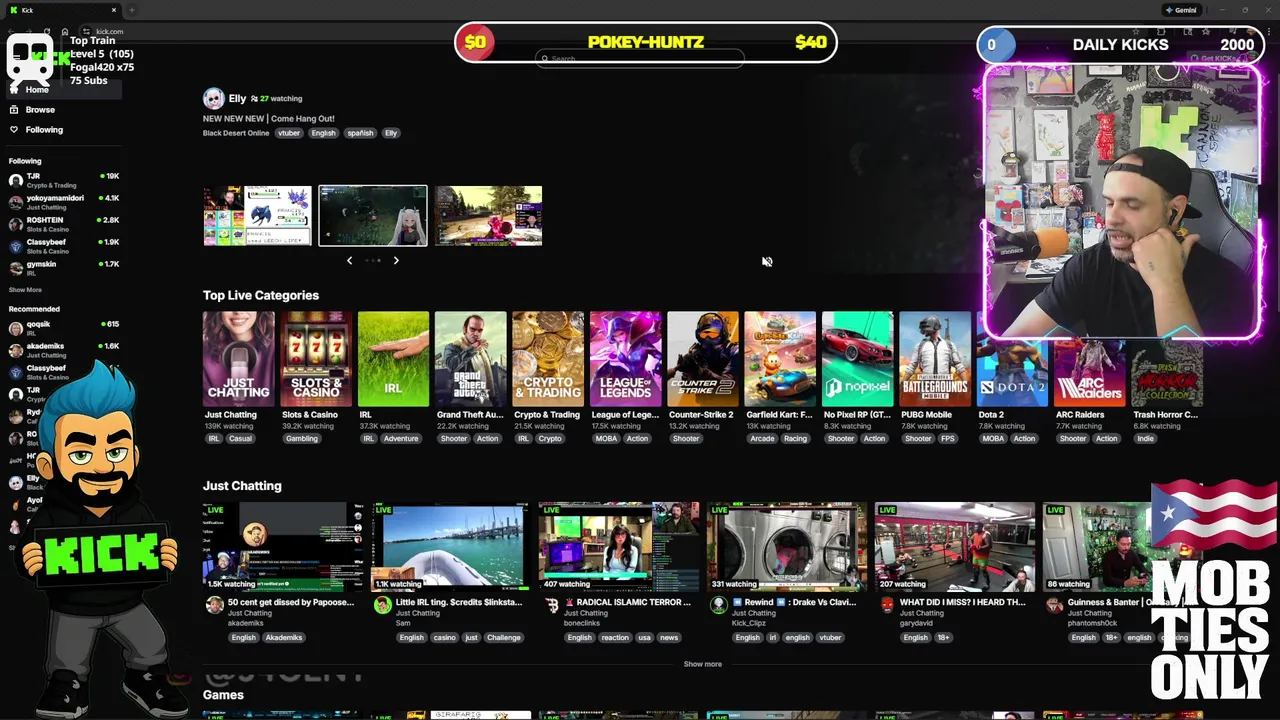Show previous featured stream with left arrow
This screenshot has width=1280, height=720.
click(349, 260)
